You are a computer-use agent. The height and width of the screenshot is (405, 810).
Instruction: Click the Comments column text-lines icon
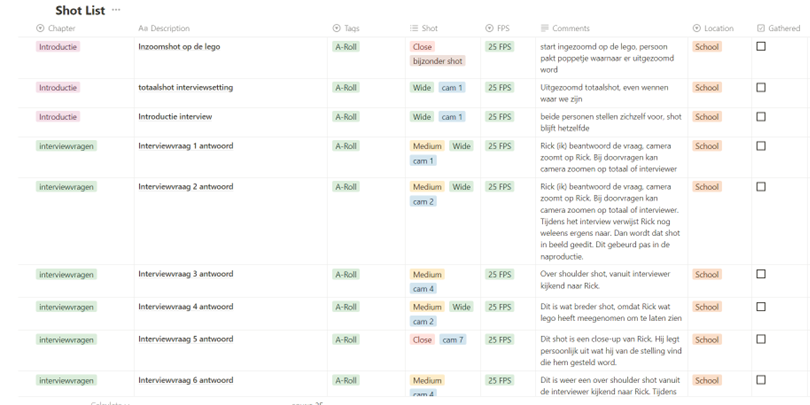click(x=544, y=28)
